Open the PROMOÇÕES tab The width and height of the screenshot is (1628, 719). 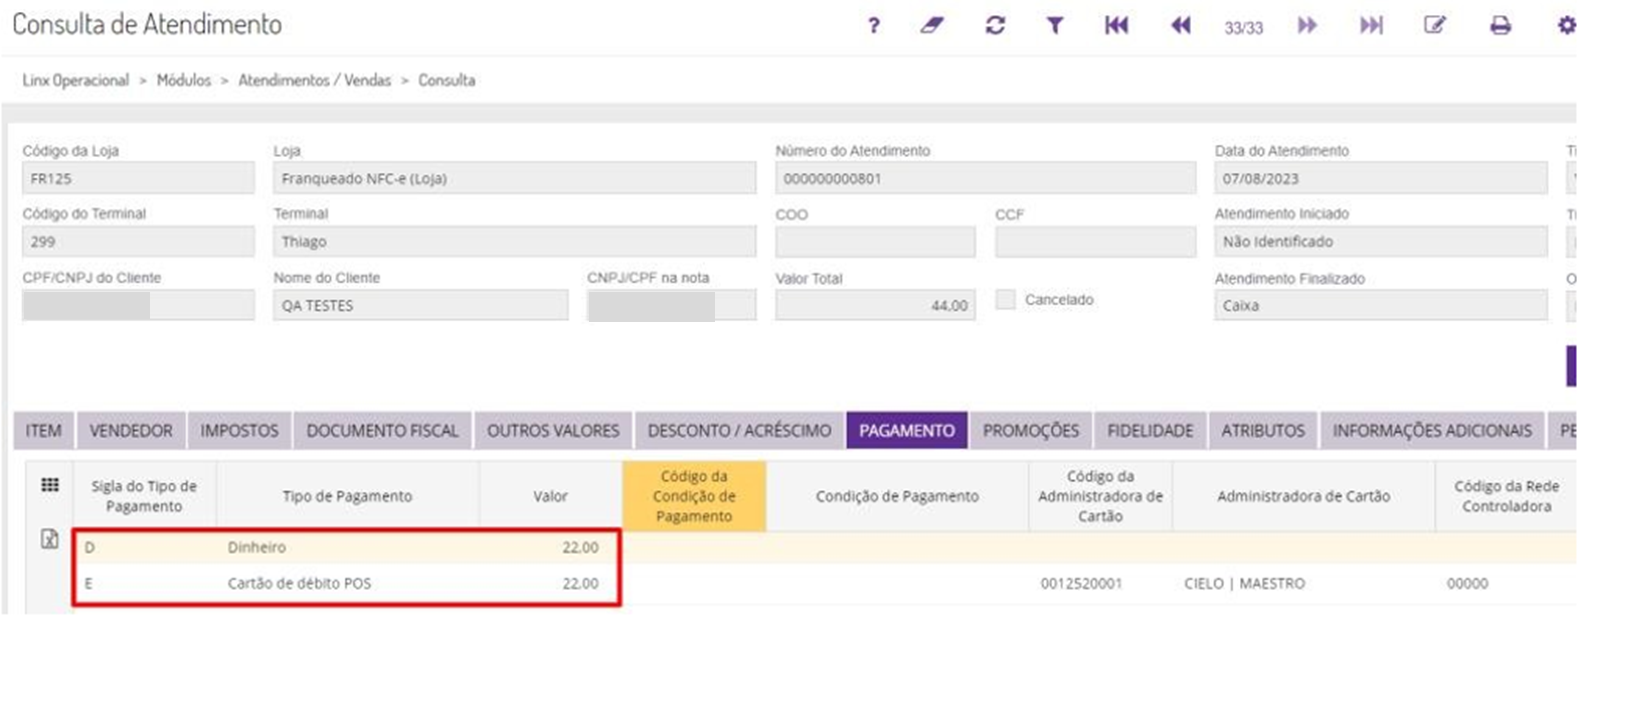point(1031,430)
